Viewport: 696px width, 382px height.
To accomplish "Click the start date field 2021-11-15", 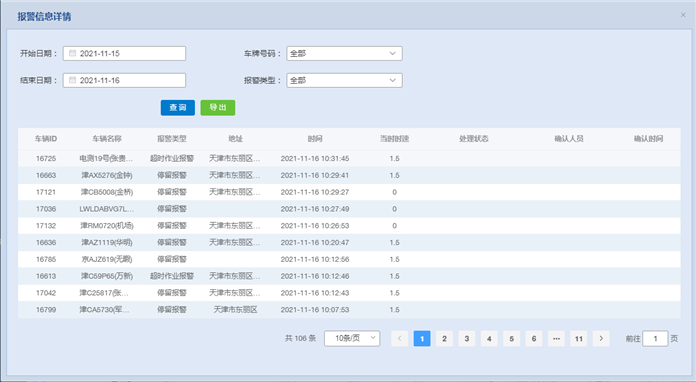I will point(124,53).
